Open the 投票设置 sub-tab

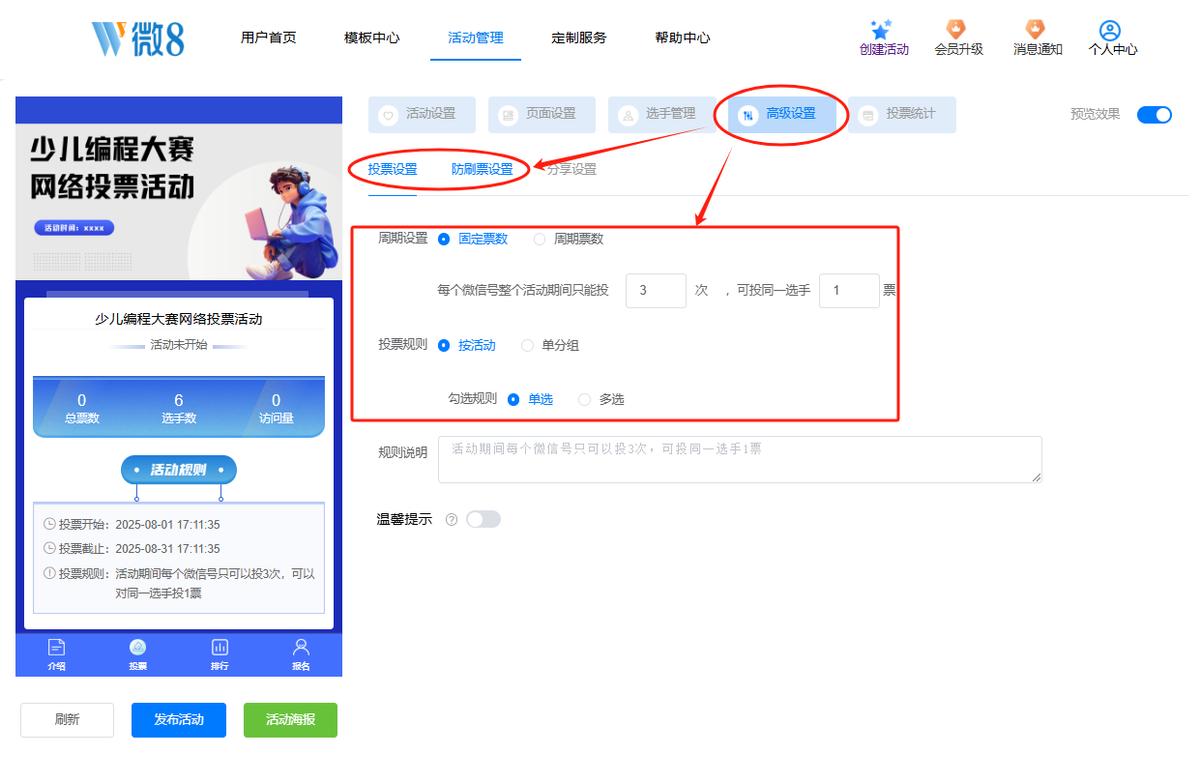tap(393, 170)
